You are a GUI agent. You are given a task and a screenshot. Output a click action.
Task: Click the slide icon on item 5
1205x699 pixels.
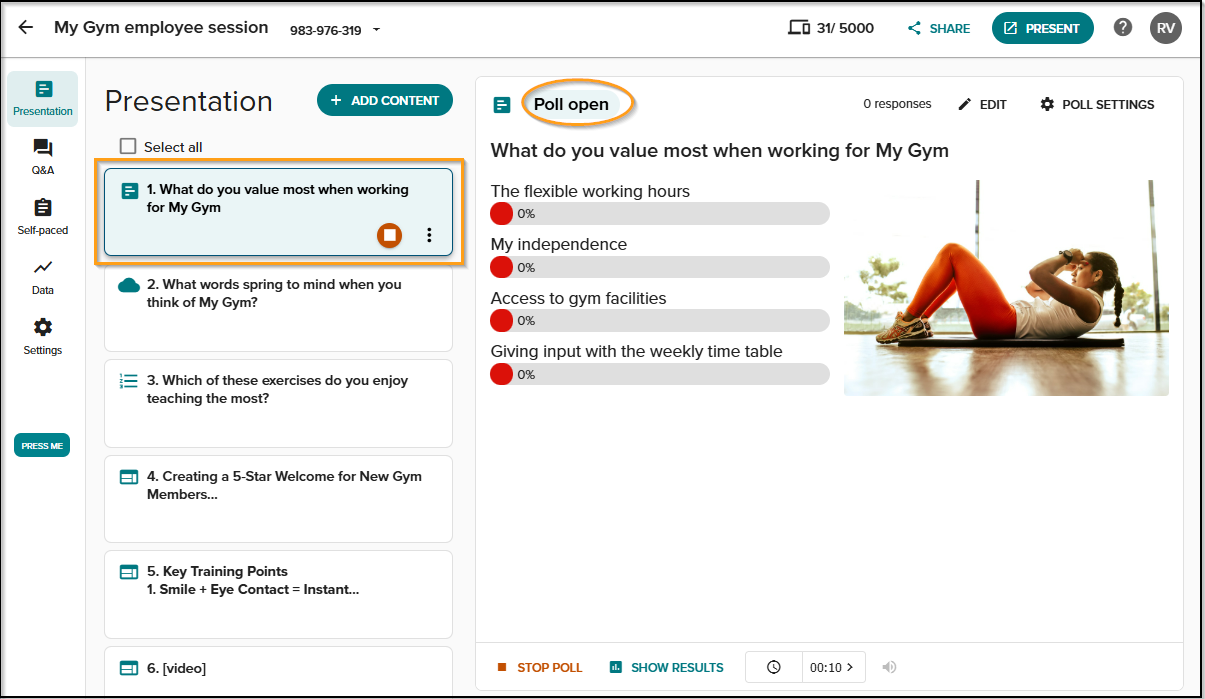[129, 572]
